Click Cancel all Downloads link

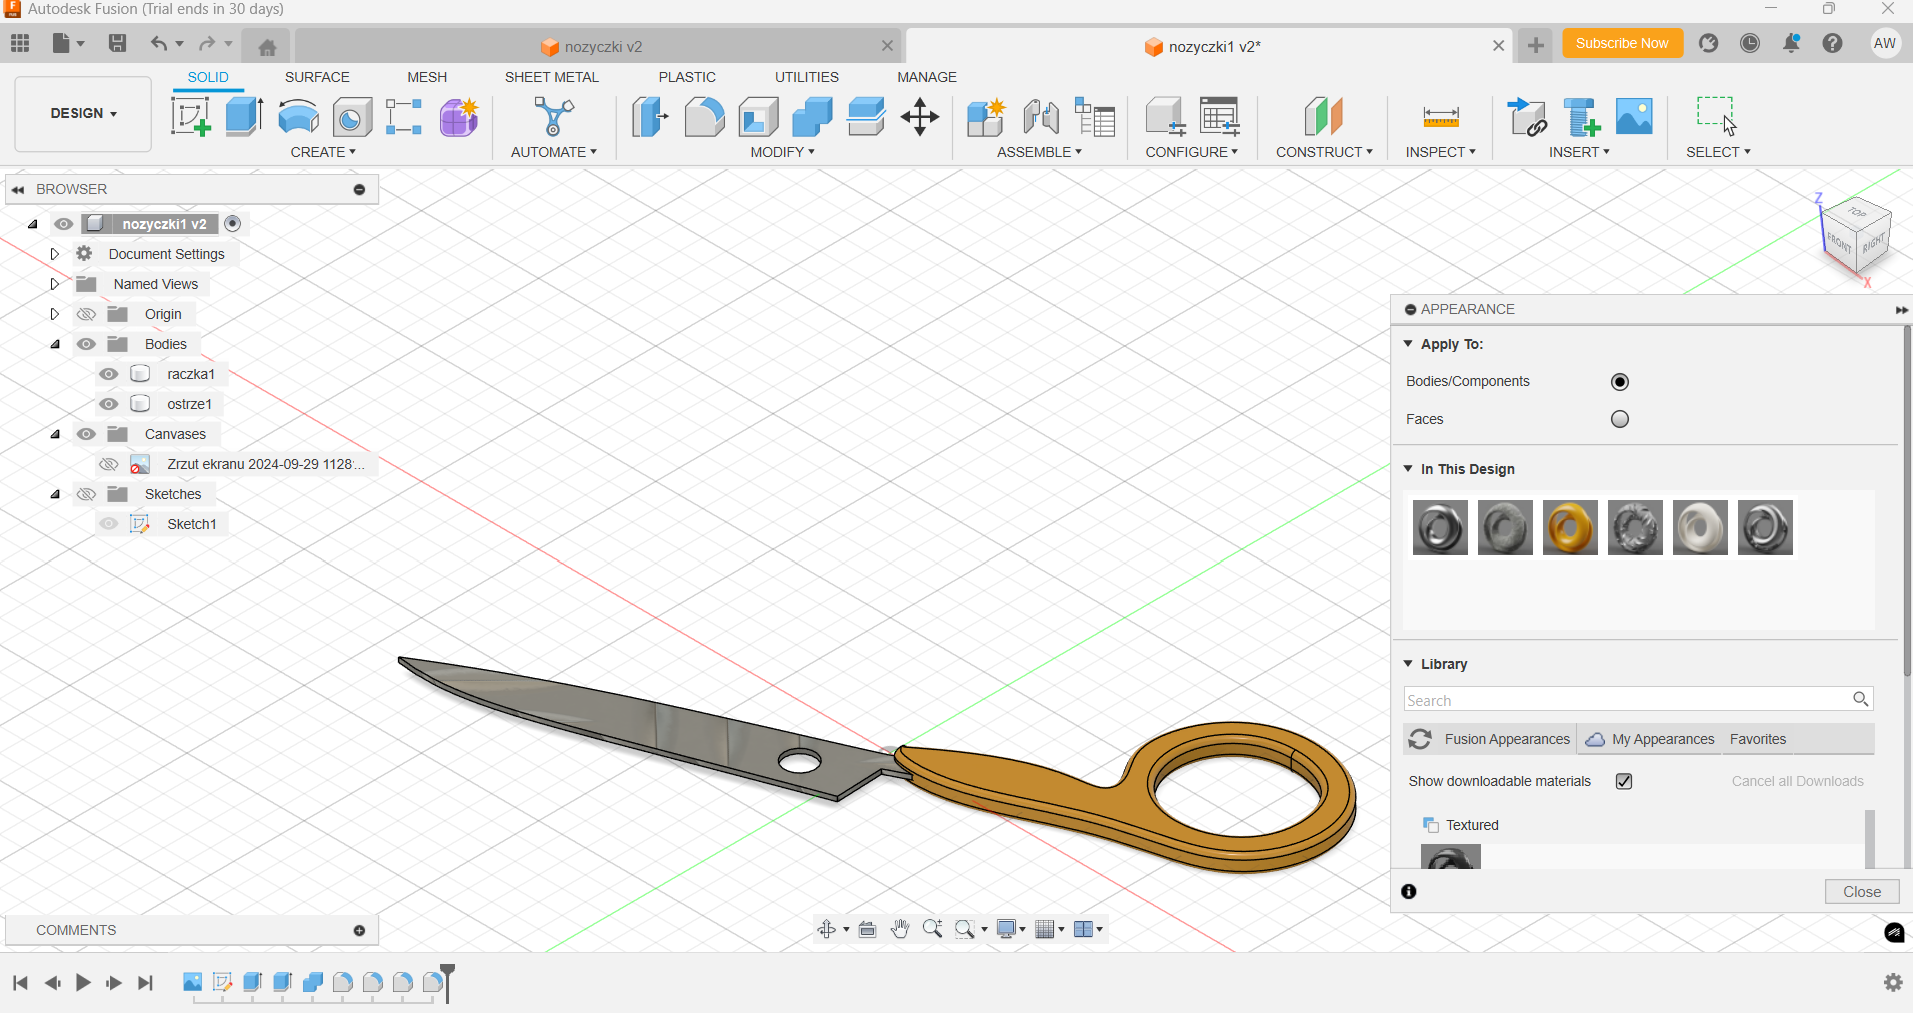[1798, 781]
